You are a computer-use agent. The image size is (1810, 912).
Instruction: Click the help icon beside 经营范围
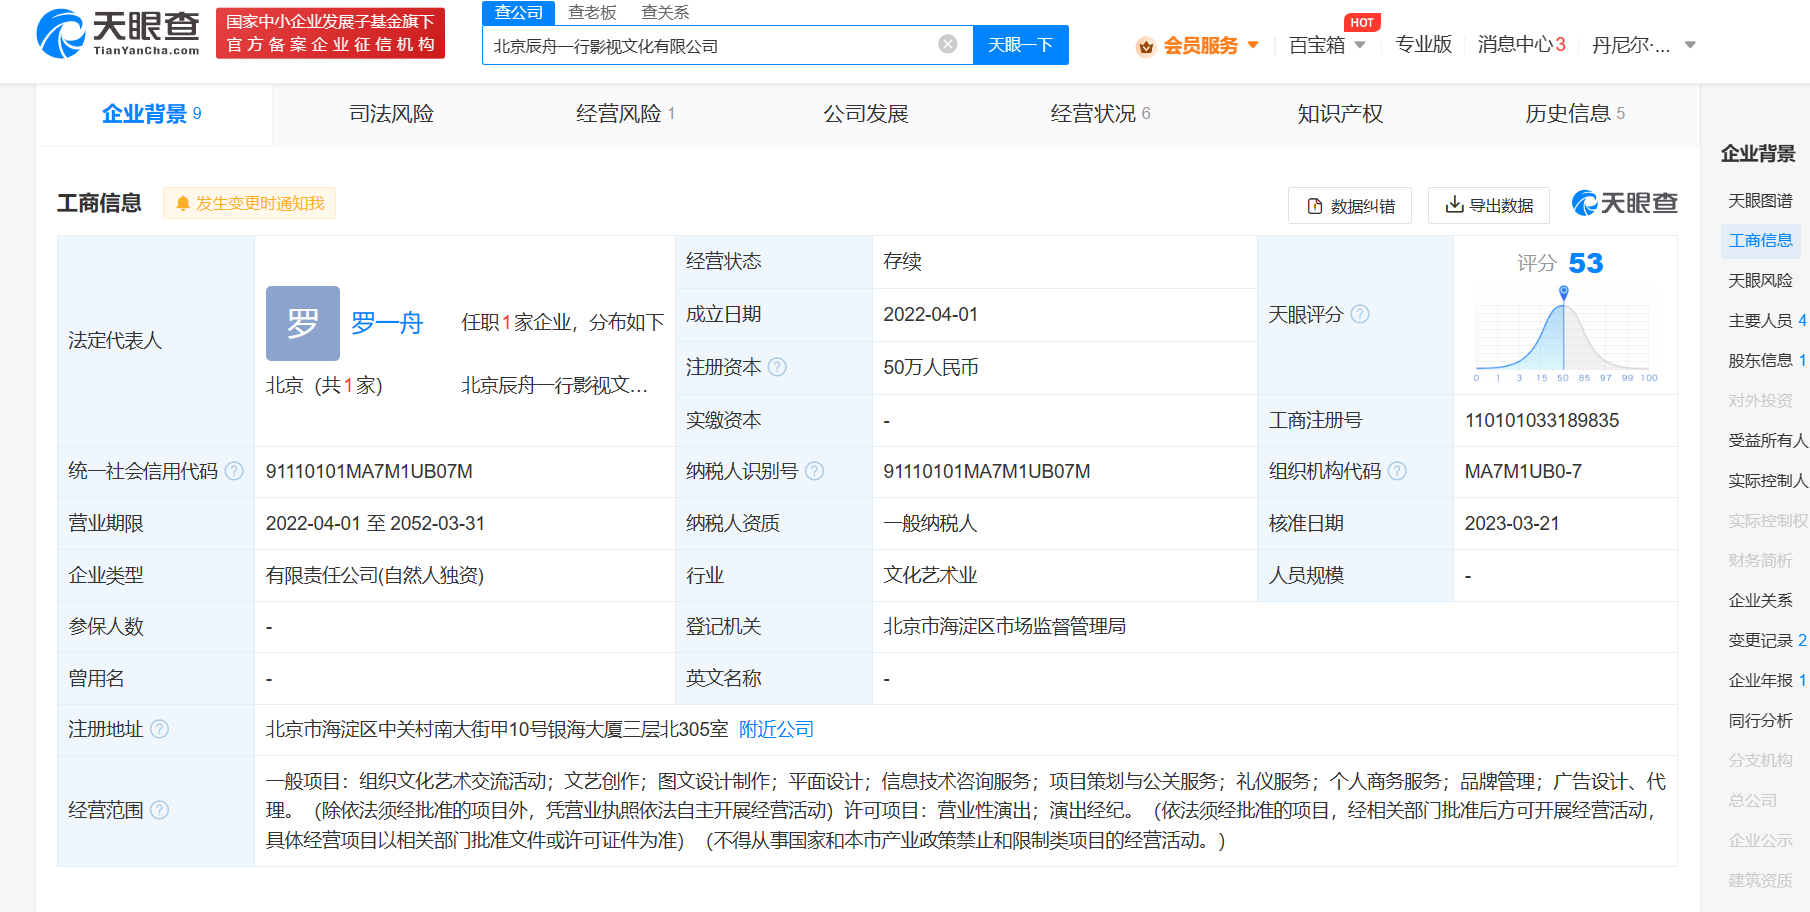[x=160, y=811]
